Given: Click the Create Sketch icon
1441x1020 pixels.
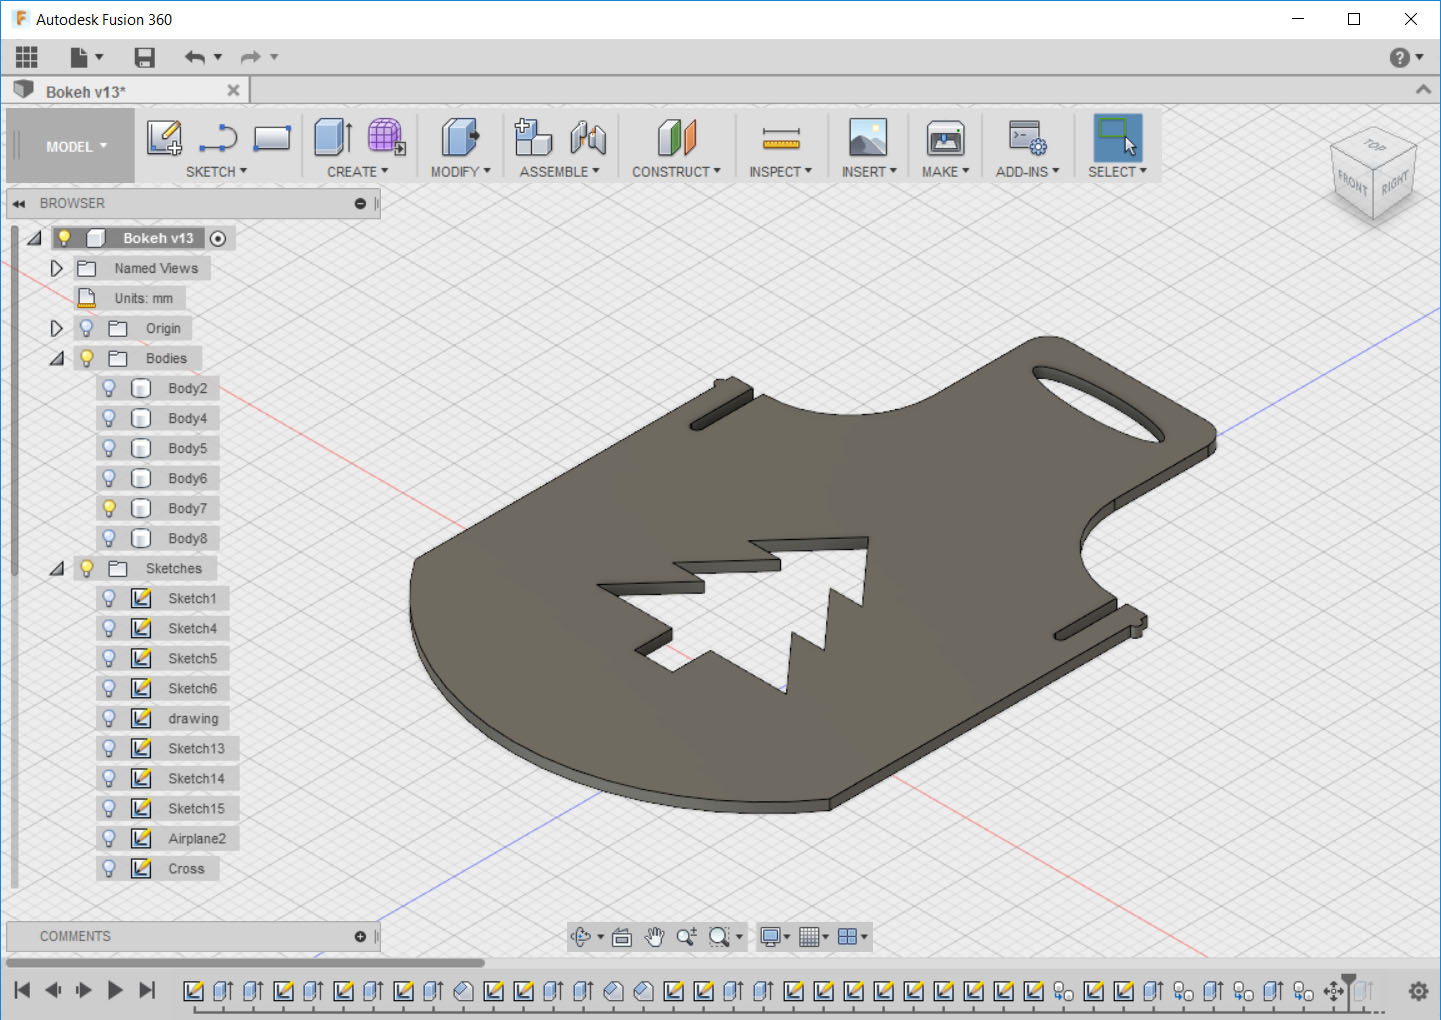Looking at the screenshot, I should tap(164, 137).
